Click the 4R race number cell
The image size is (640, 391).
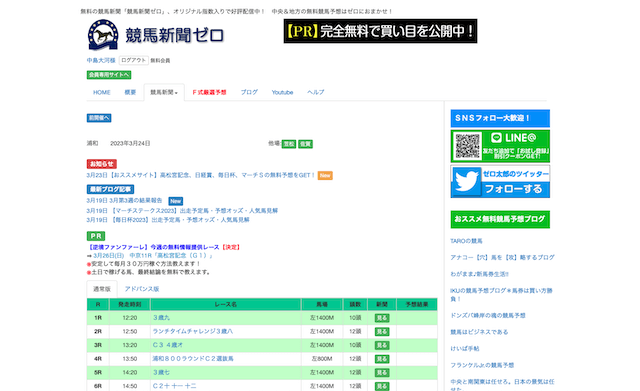tap(98, 359)
